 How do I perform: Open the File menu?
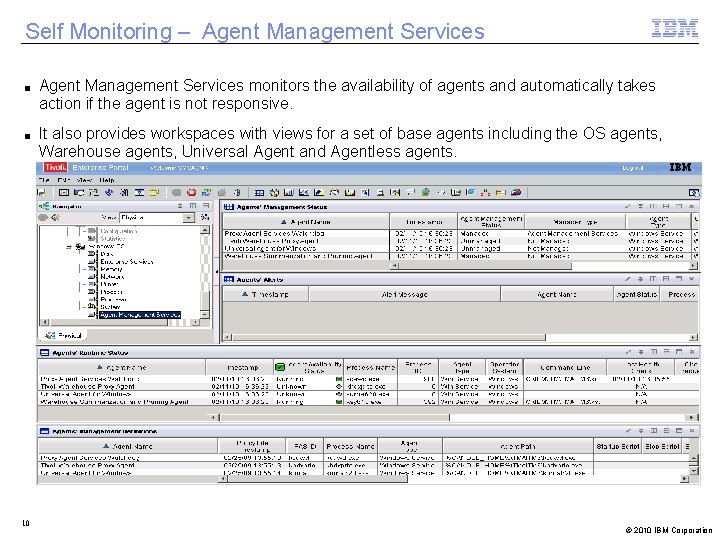(45, 180)
